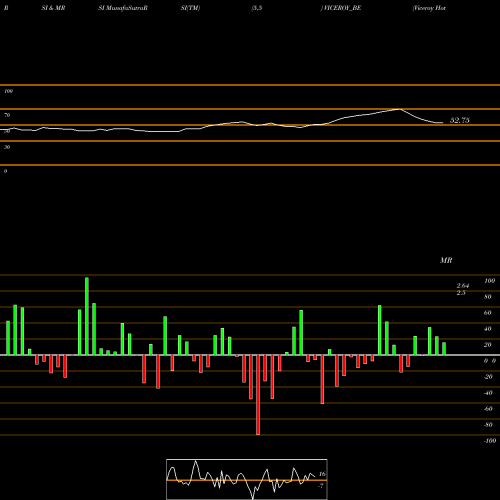Select the VICEROY_BE symbol text in header
This screenshot has height=500, width=500.
click(x=342, y=8)
